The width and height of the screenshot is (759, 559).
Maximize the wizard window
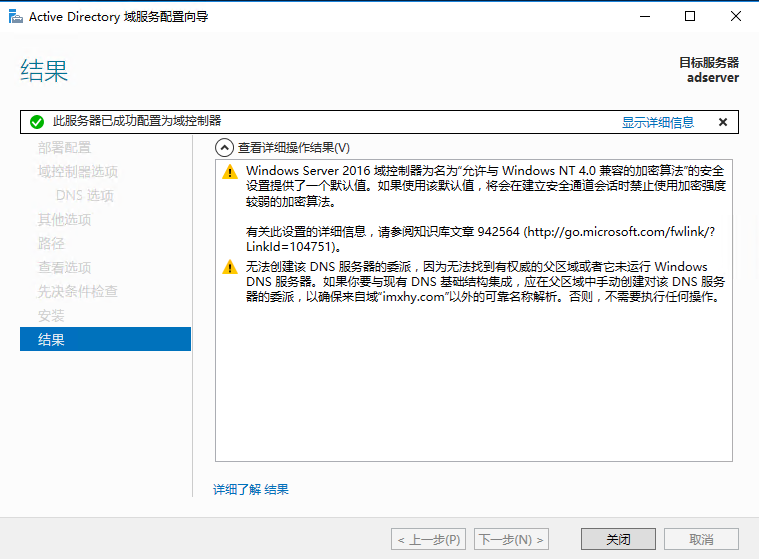(690, 17)
